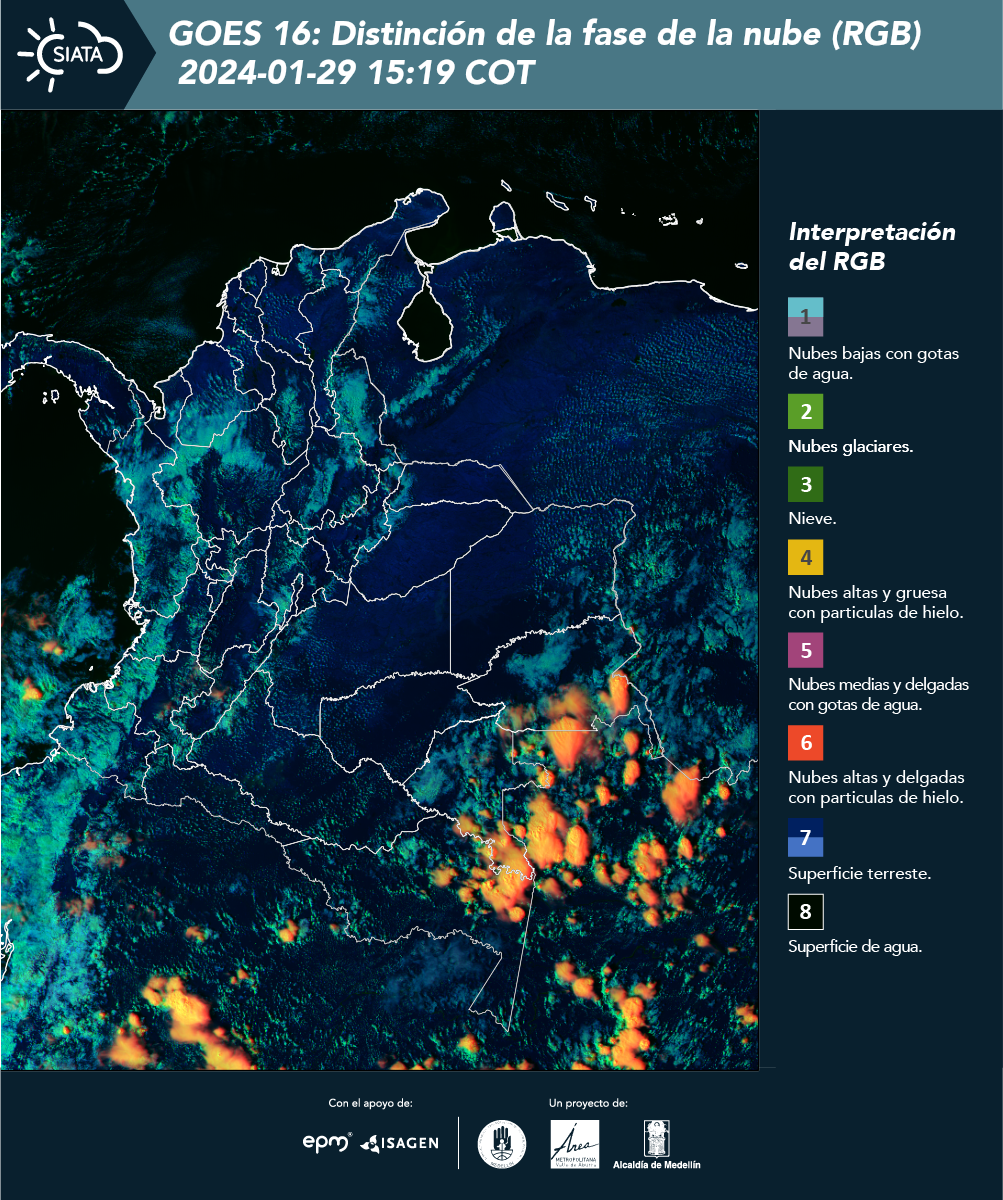Click the 'Un proyecto de:' text
Image resolution: width=1003 pixels, height=1200 pixels.
point(588,1103)
